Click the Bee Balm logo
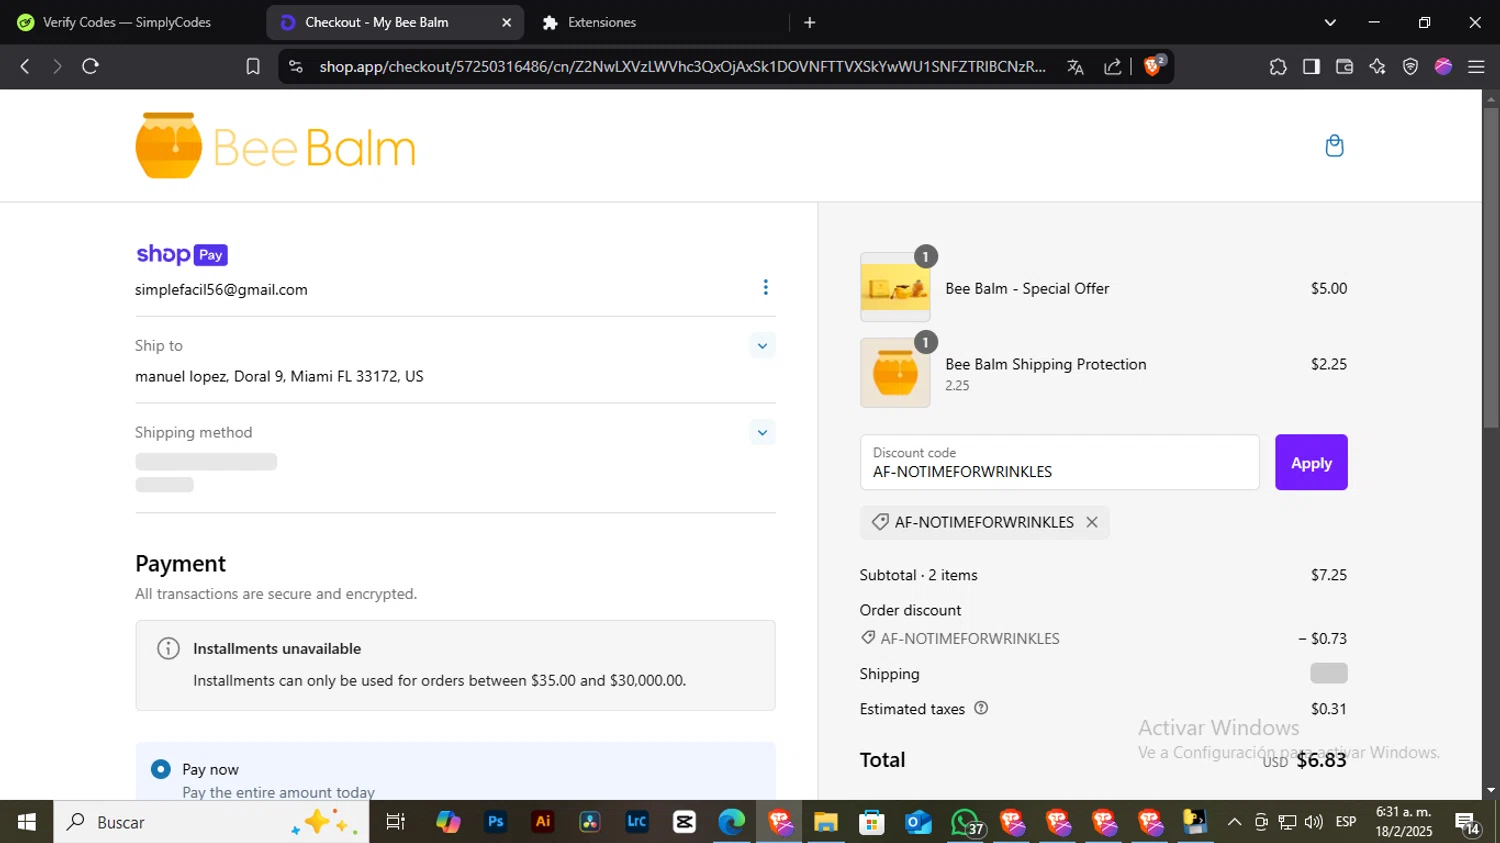Screen dimensions: 1500x843 (275, 146)
